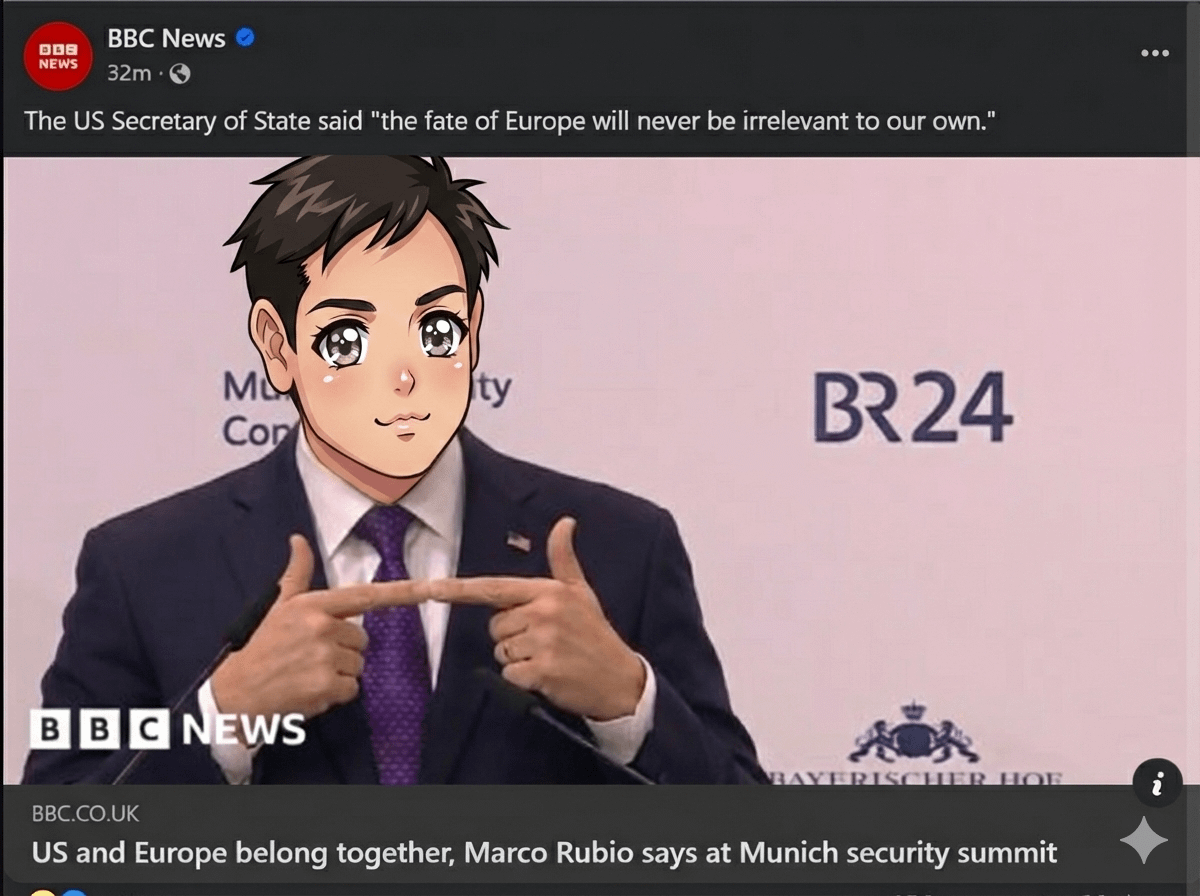The height and width of the screenshot is (896, 1200).
Task: Open the three-dot post options menu
Action: click(1154, 53)
